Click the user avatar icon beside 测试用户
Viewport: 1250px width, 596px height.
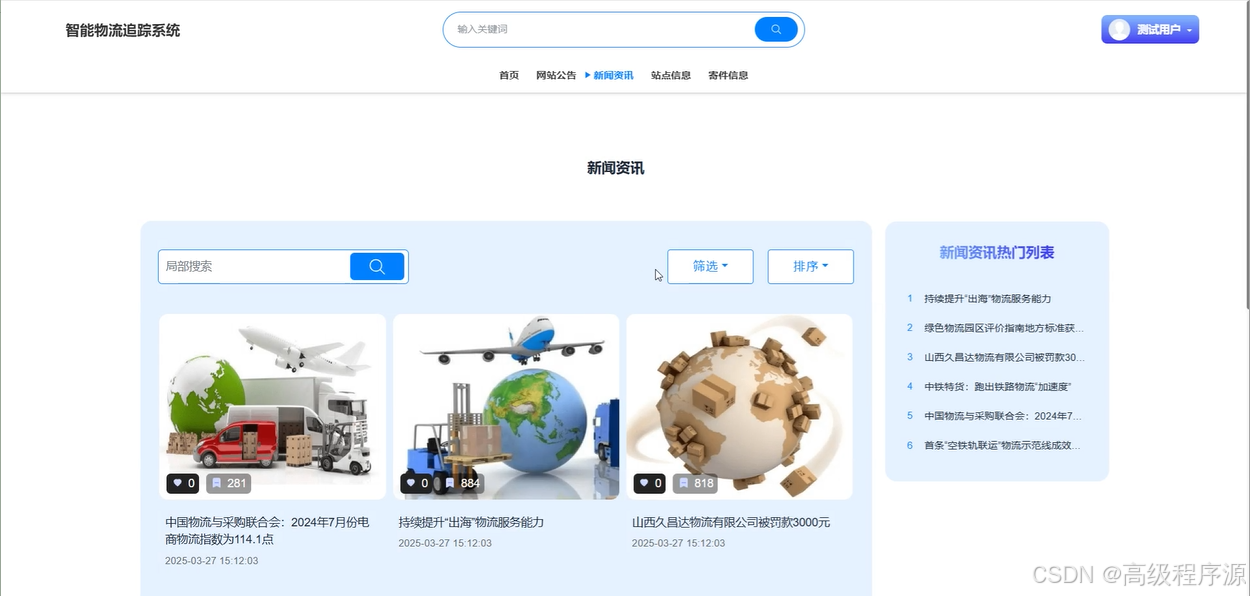coord(1119,30)
